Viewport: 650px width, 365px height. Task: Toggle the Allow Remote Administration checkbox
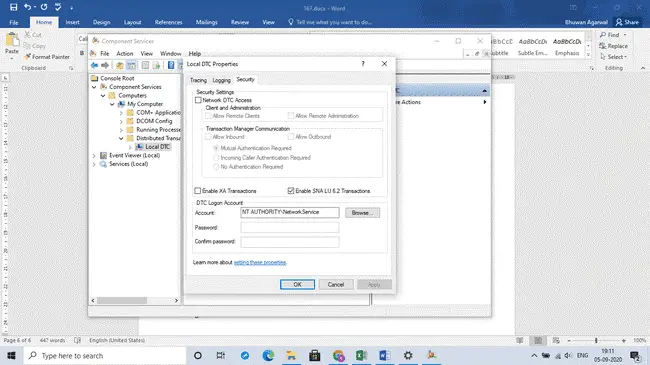click(x=291, y=116)
